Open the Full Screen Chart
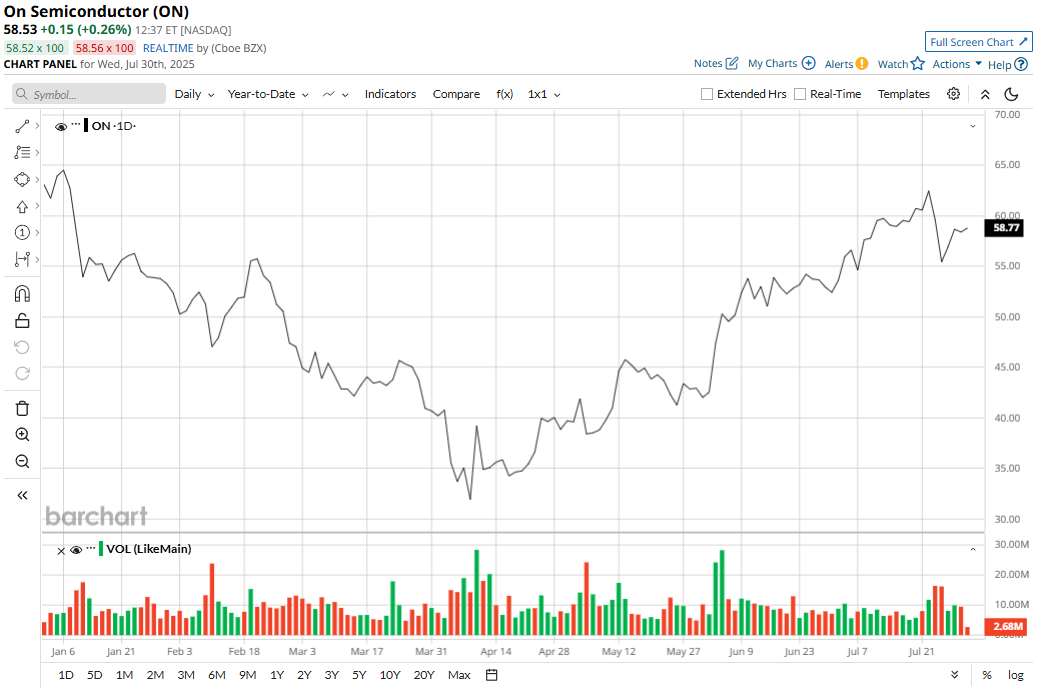This screenshot has height=695, width=1051. click(x=979, y=42)
